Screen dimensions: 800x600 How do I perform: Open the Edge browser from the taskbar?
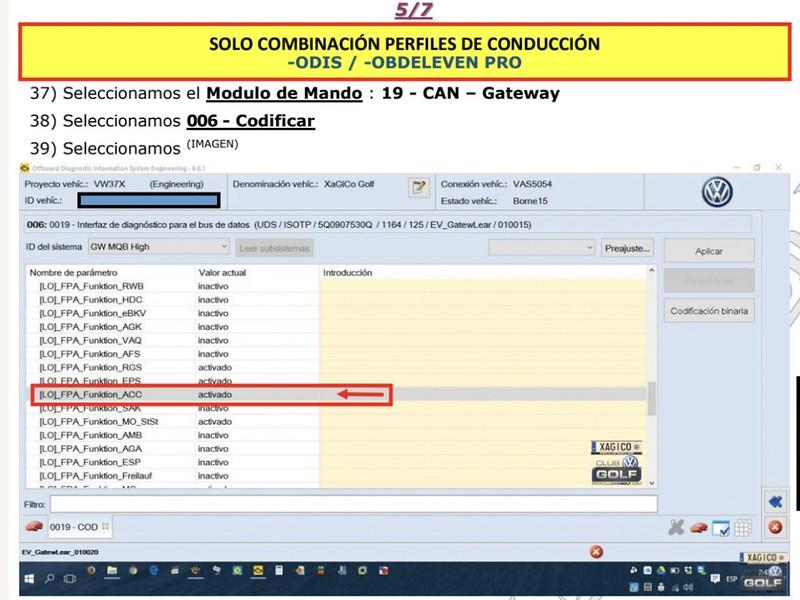pos(154,570)
